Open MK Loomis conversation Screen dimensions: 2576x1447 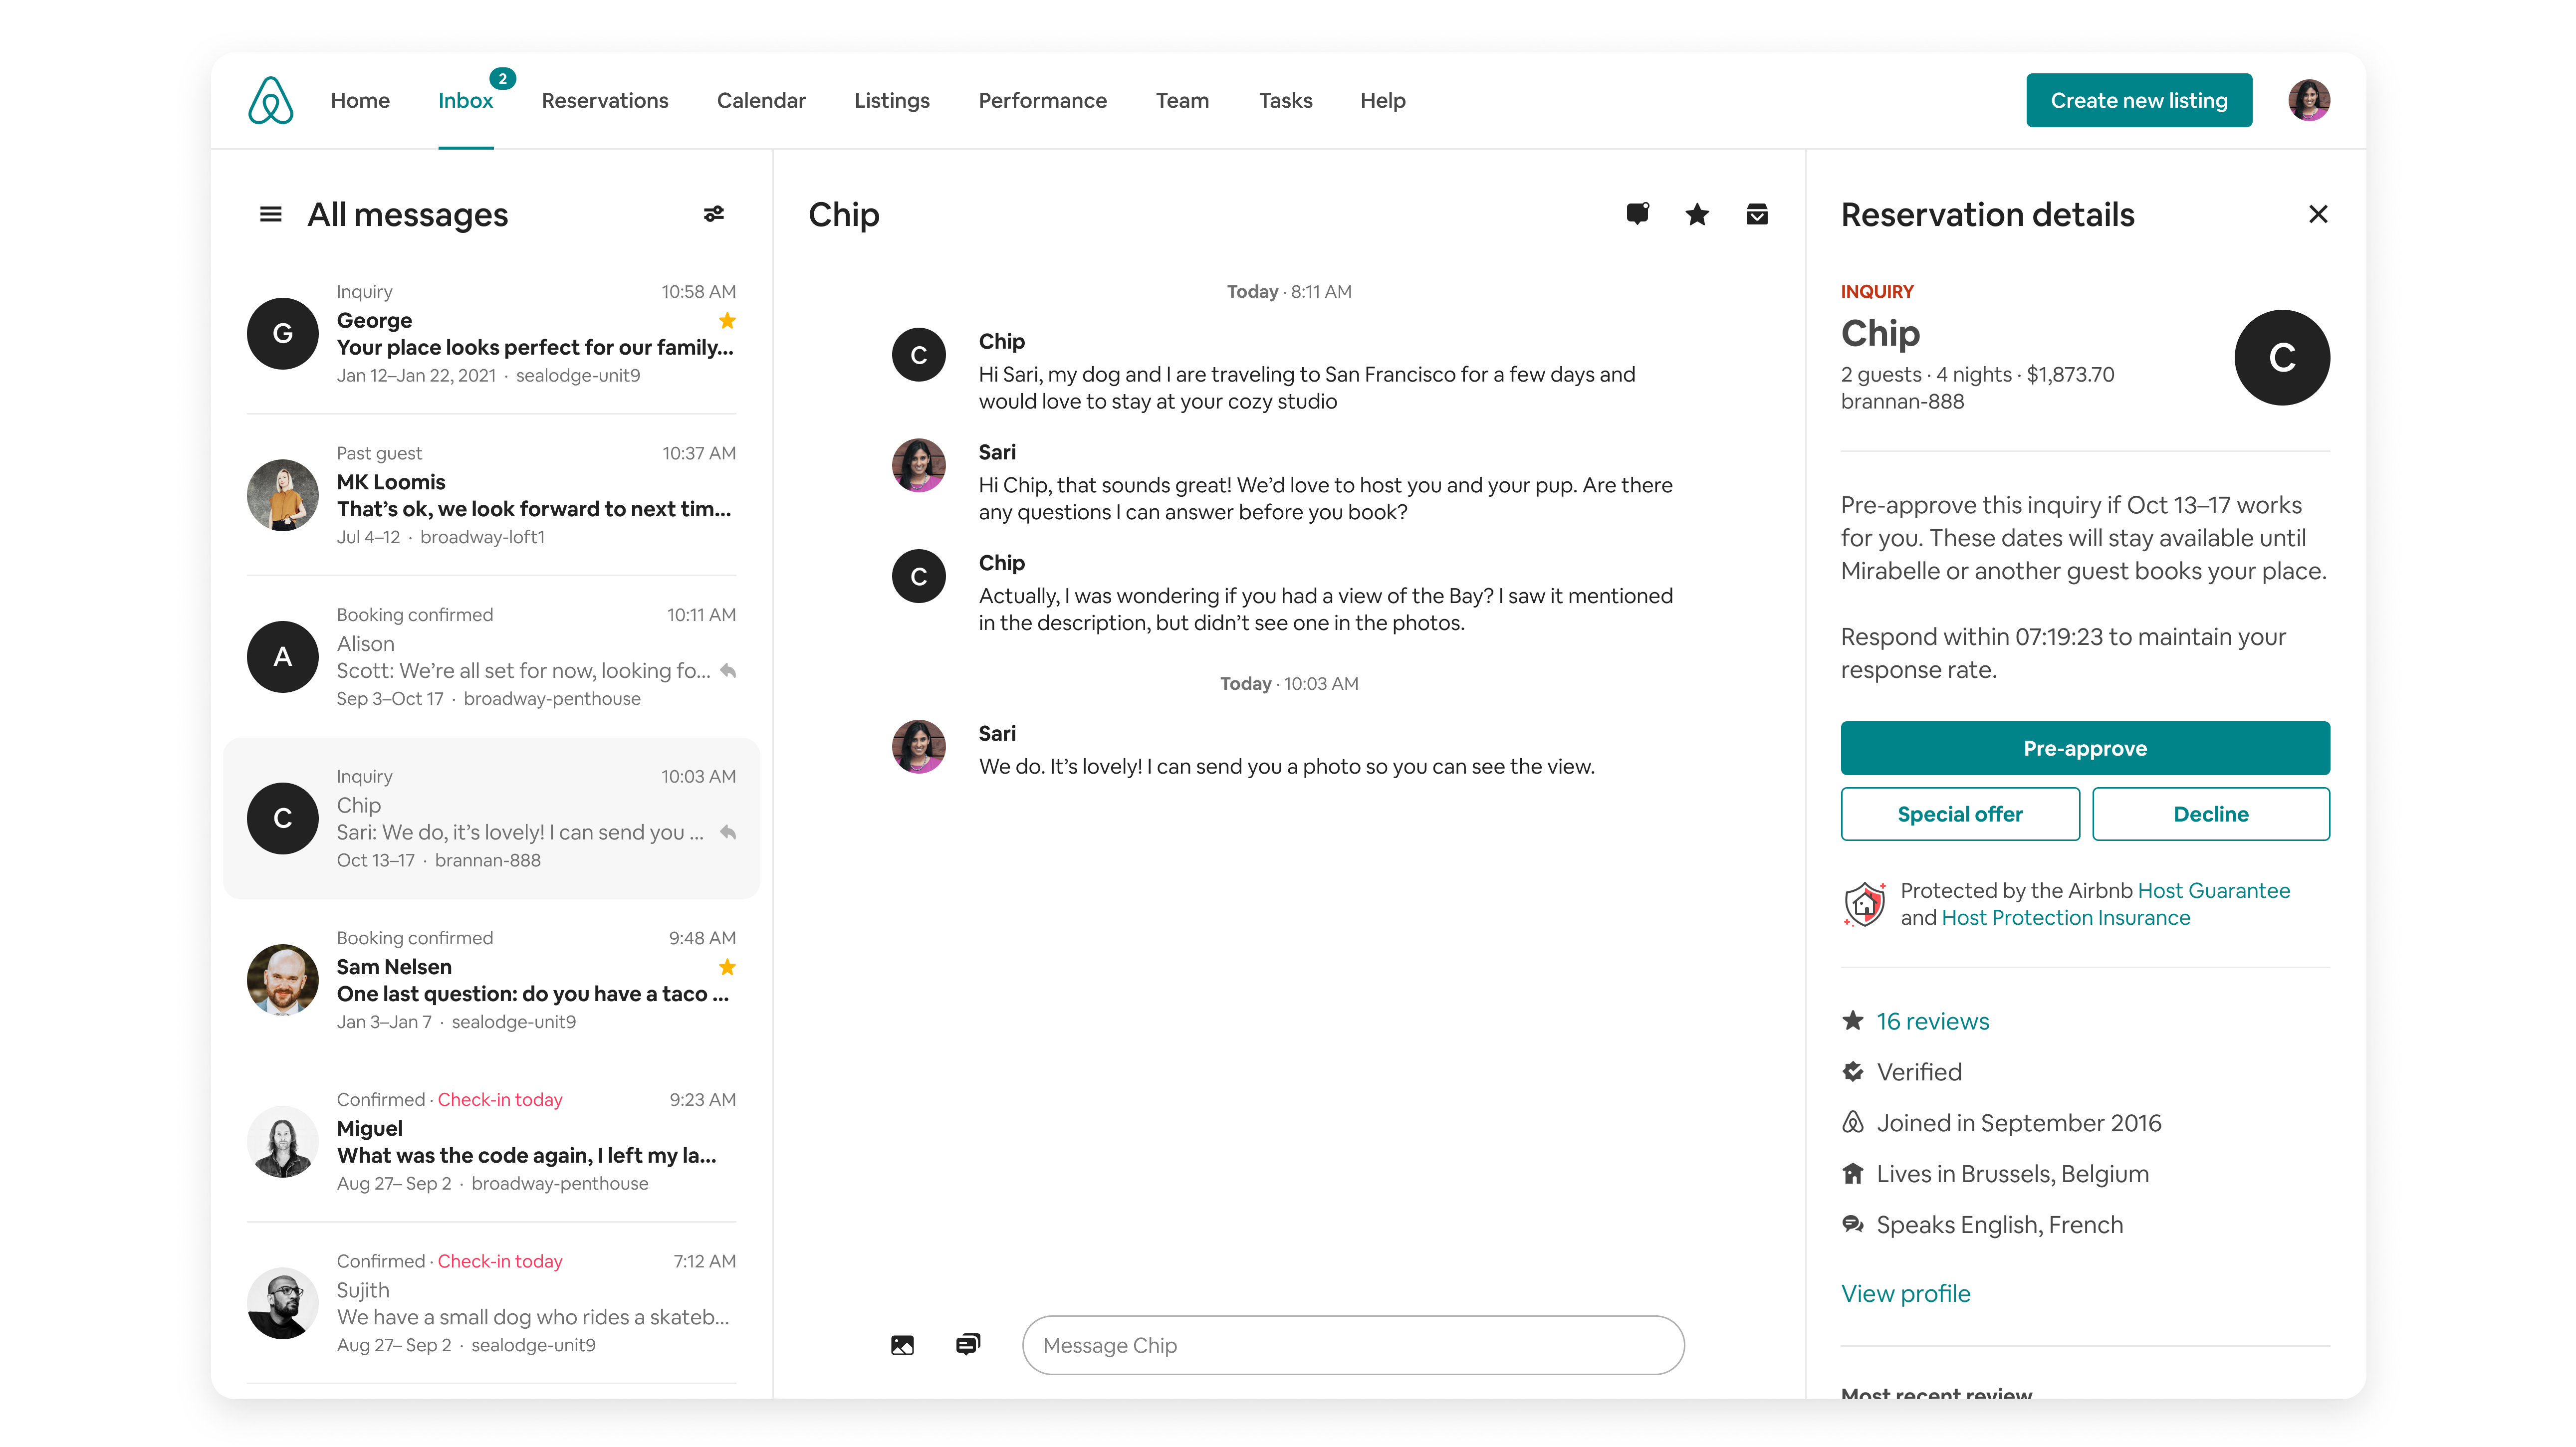click(x=491, y=495)
